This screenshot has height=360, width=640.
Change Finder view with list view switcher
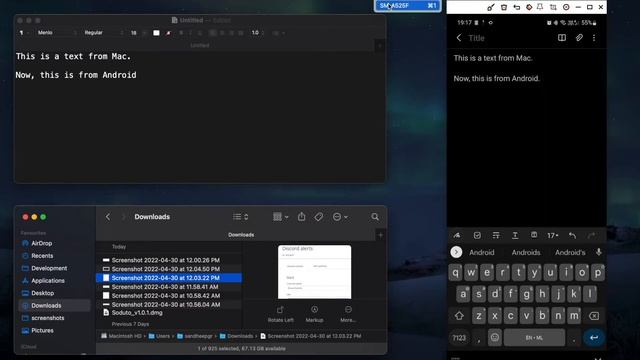point(240,217)
